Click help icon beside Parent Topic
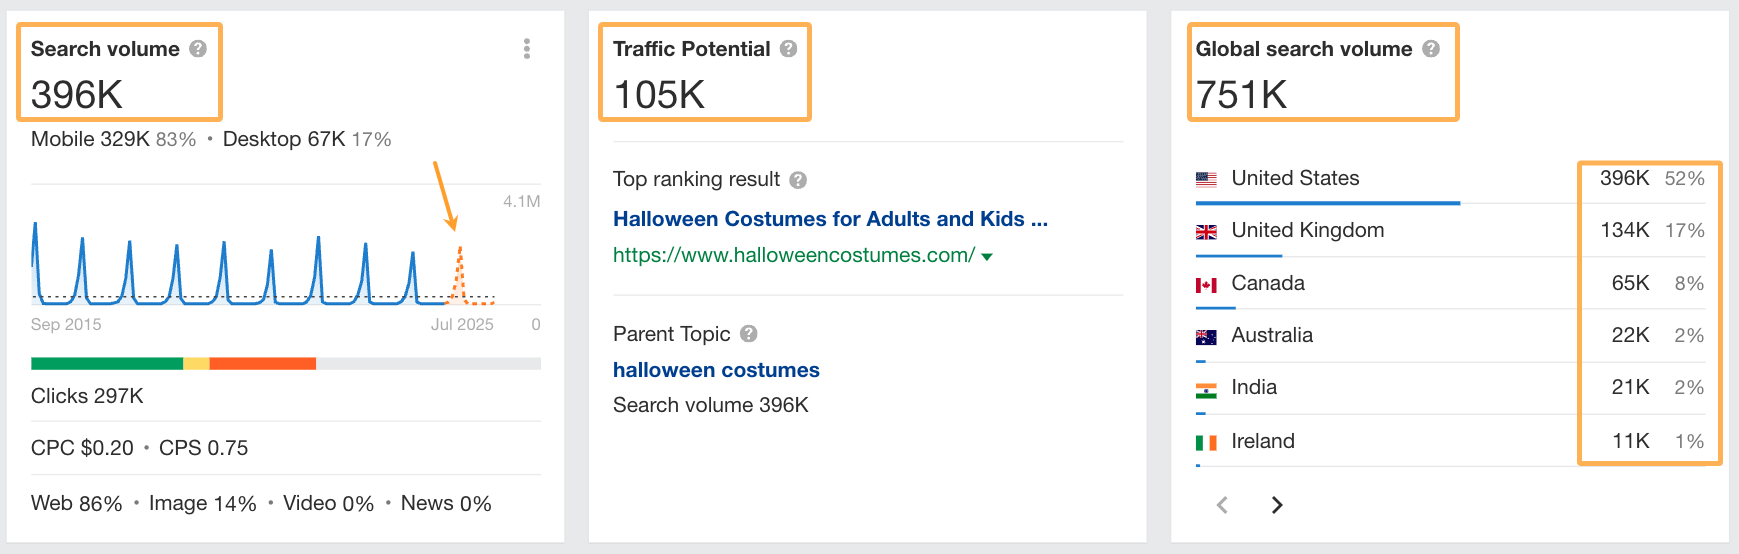The width and height of the screenshot is (1739, 554). 749,334
